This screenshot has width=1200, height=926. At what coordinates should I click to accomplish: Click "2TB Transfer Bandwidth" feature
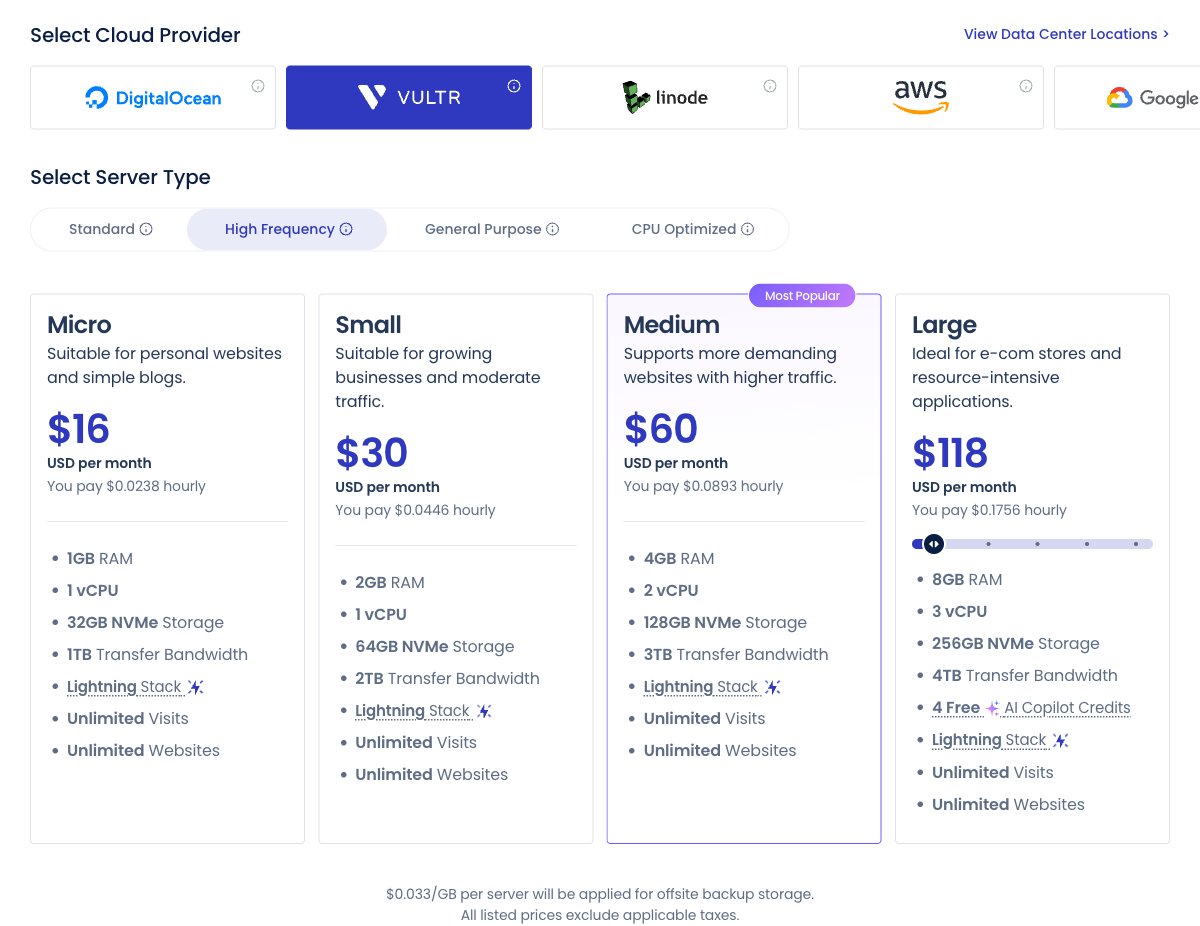click(447, 679)
